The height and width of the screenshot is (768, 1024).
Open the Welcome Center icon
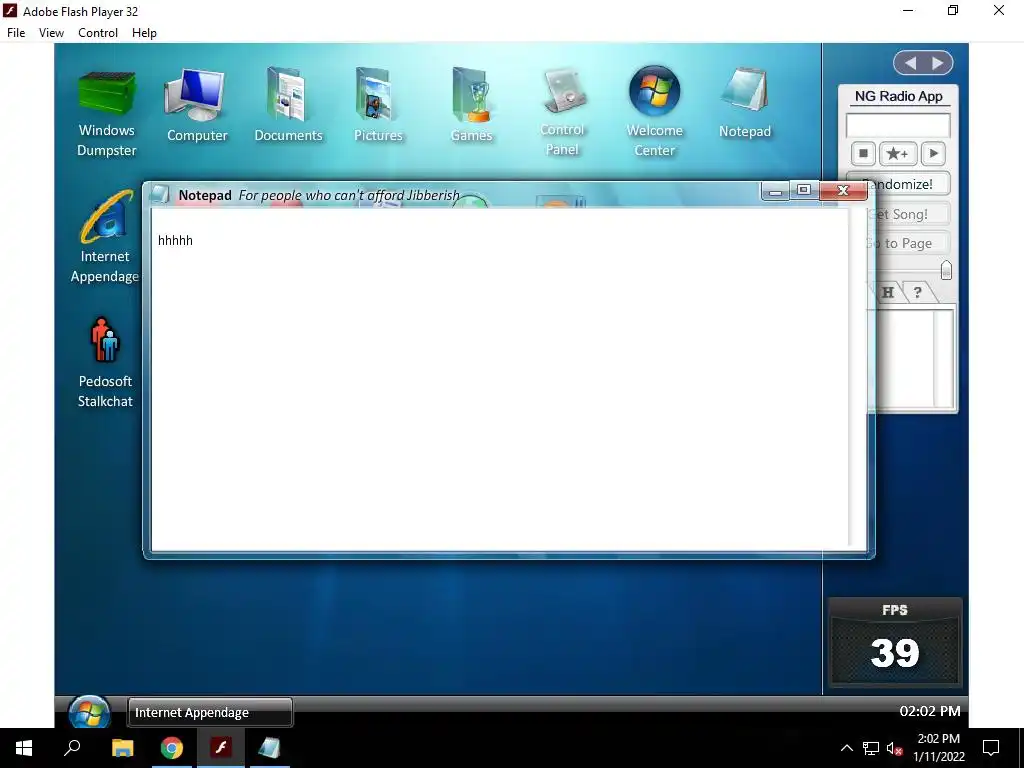coord(654,112)
